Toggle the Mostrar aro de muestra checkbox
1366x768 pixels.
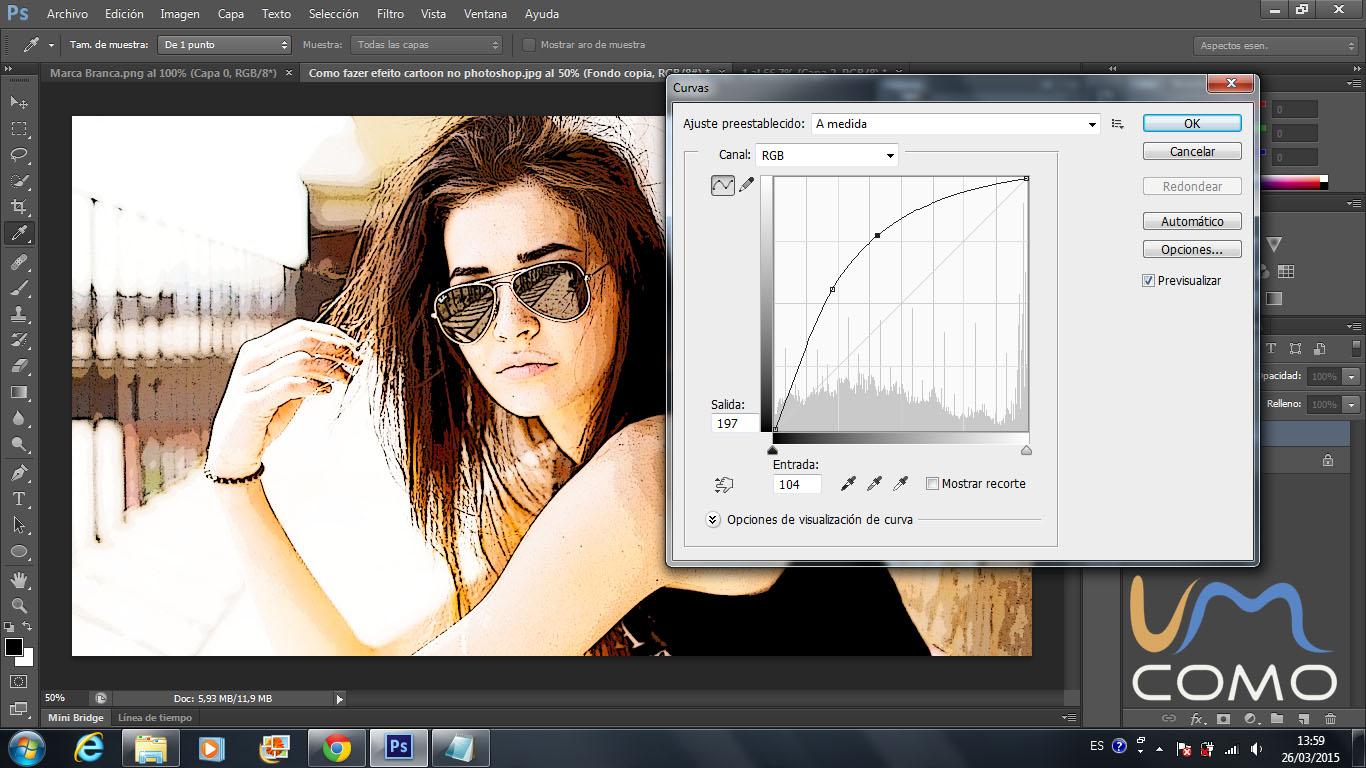click(x=529, y=45)
